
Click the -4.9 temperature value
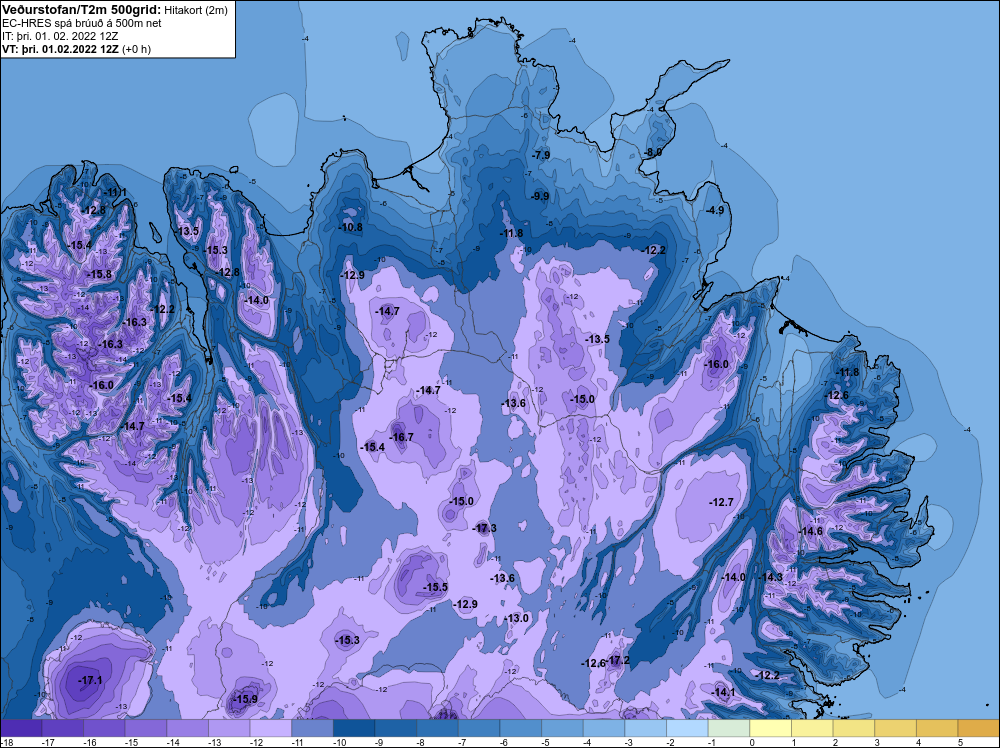pos(716,210)
